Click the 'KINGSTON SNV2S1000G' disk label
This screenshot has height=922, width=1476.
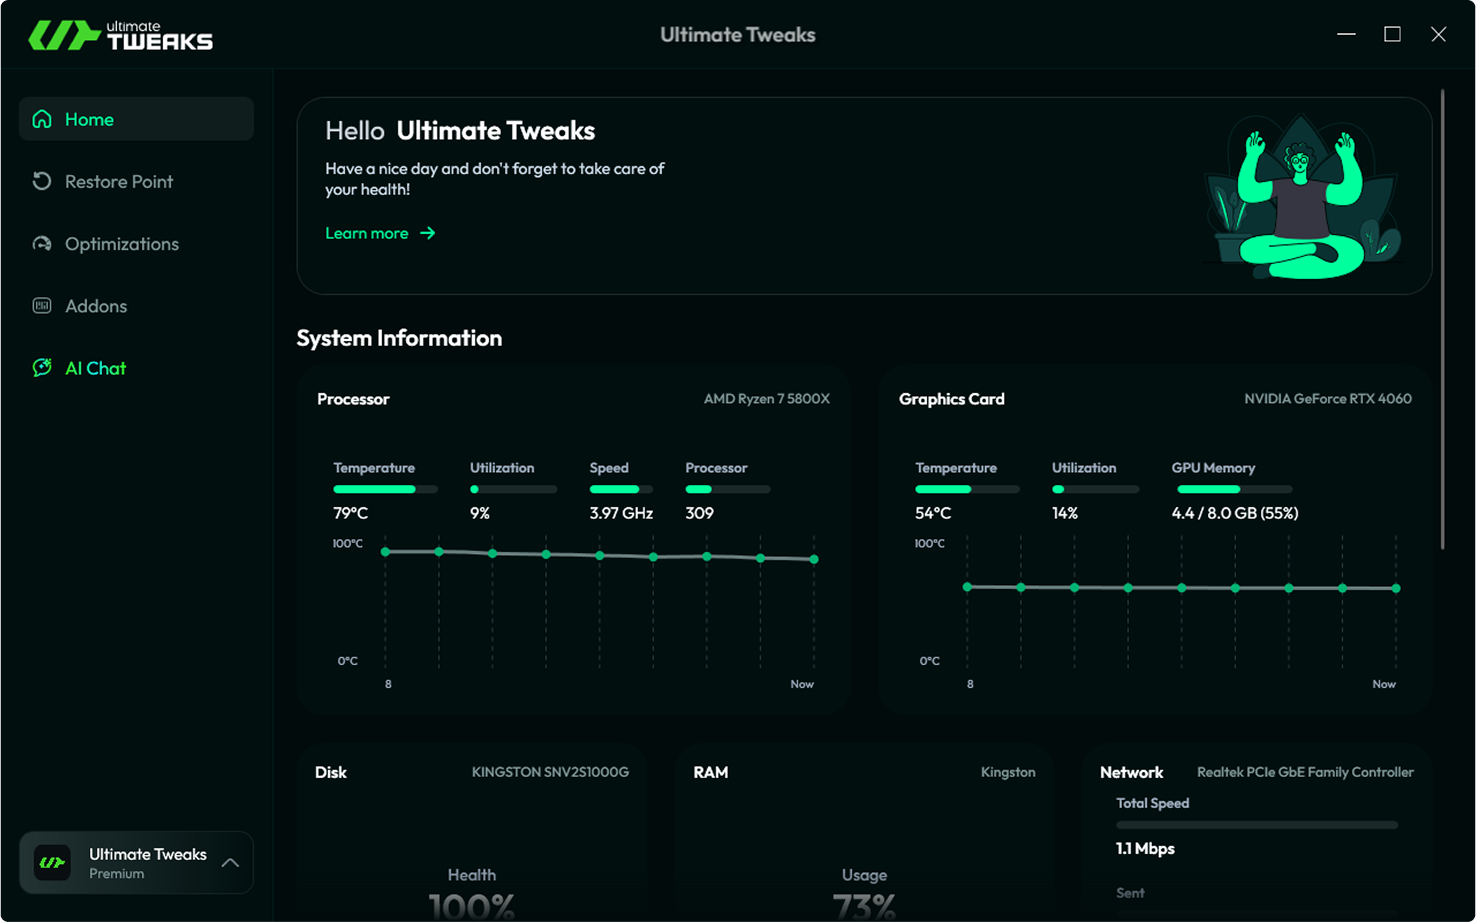(x=550, y=772)
